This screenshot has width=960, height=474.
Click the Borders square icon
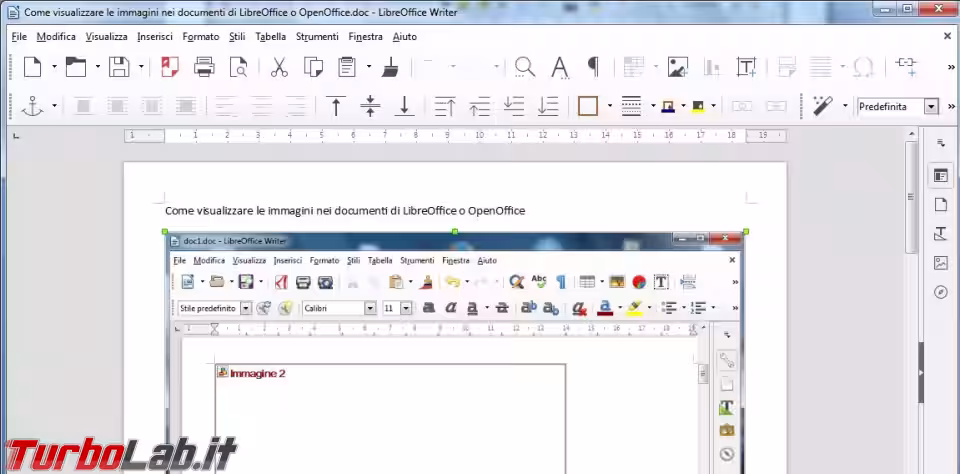[x=588, y=106]
